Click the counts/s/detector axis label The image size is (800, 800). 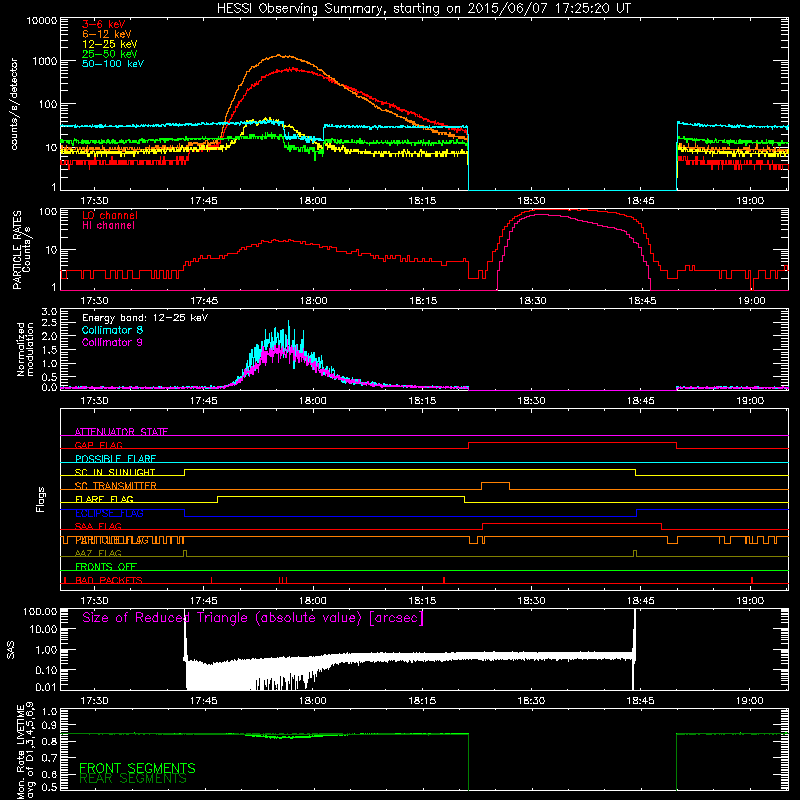click(x=14, y=104)
